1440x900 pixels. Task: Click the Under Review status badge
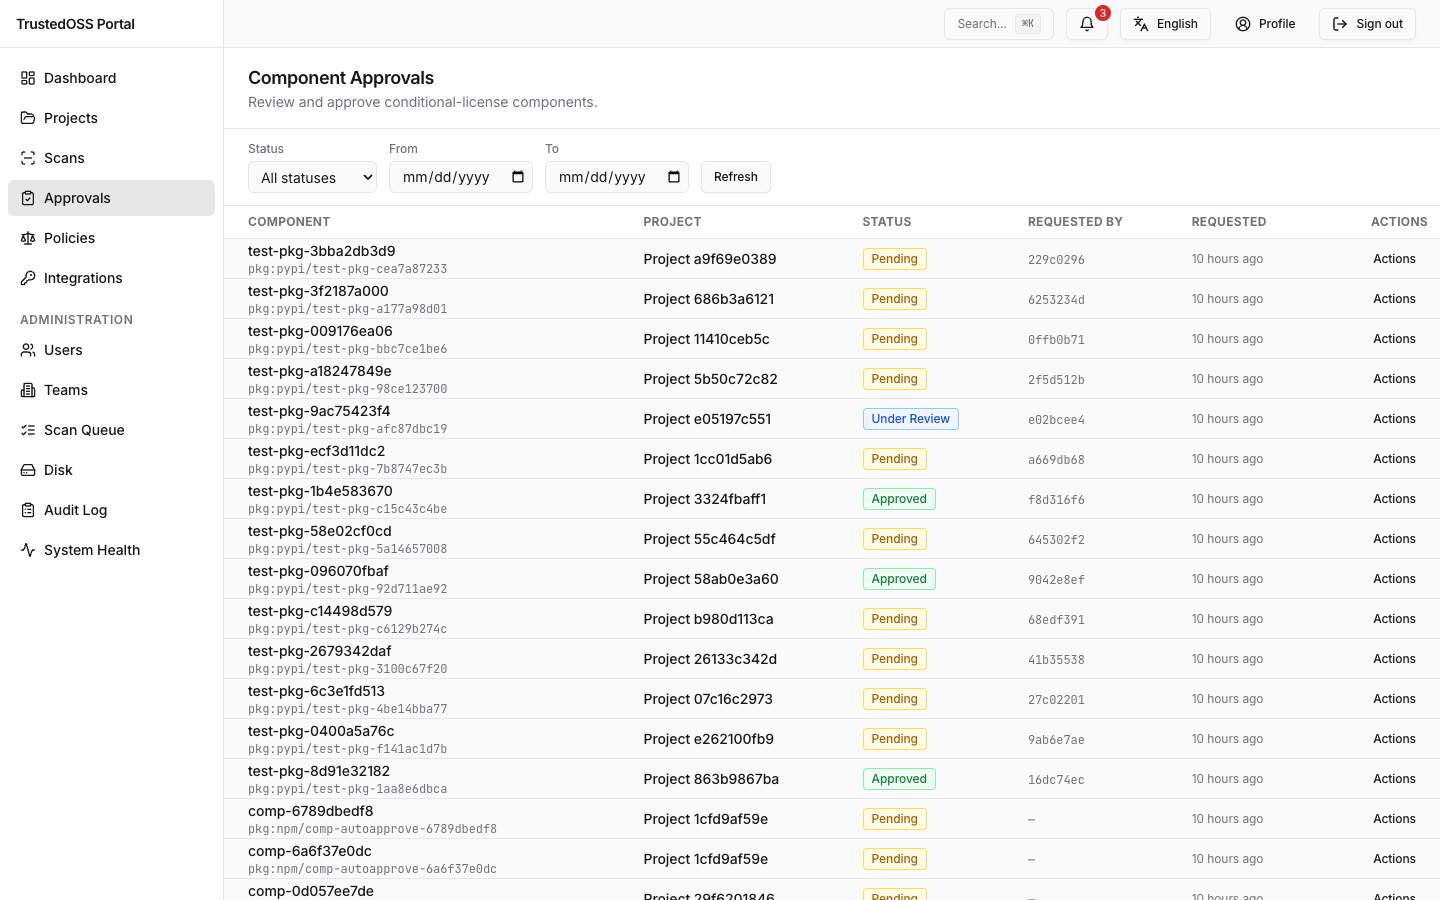coord(910,419)
